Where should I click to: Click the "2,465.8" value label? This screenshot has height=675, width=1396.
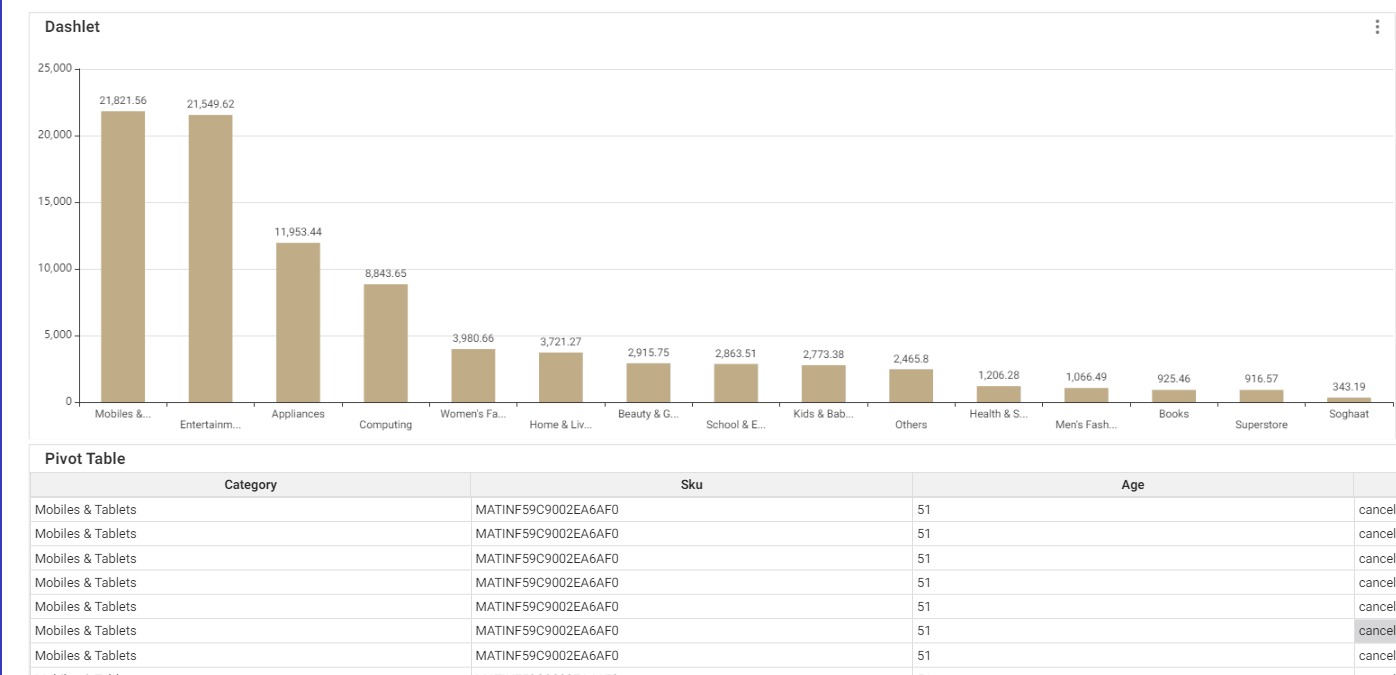point(911,359)
